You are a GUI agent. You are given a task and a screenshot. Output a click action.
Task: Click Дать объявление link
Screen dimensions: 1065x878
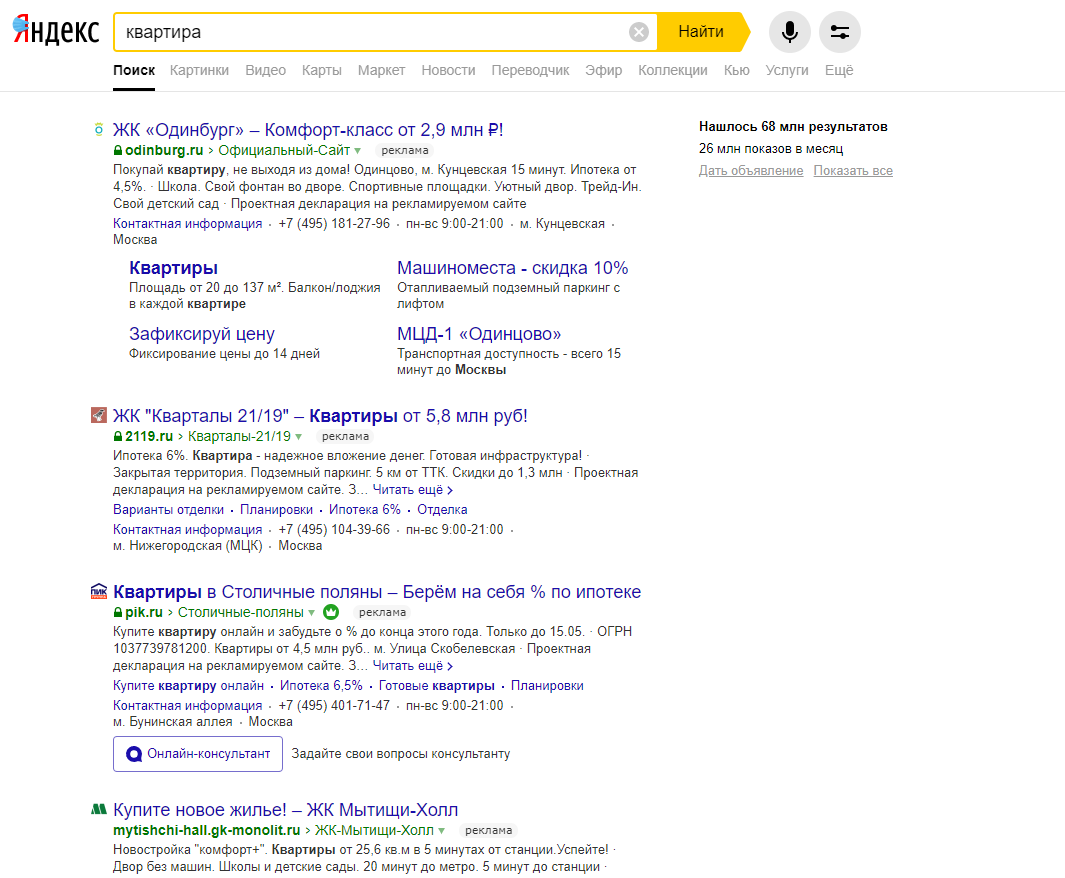pos(751,170)
